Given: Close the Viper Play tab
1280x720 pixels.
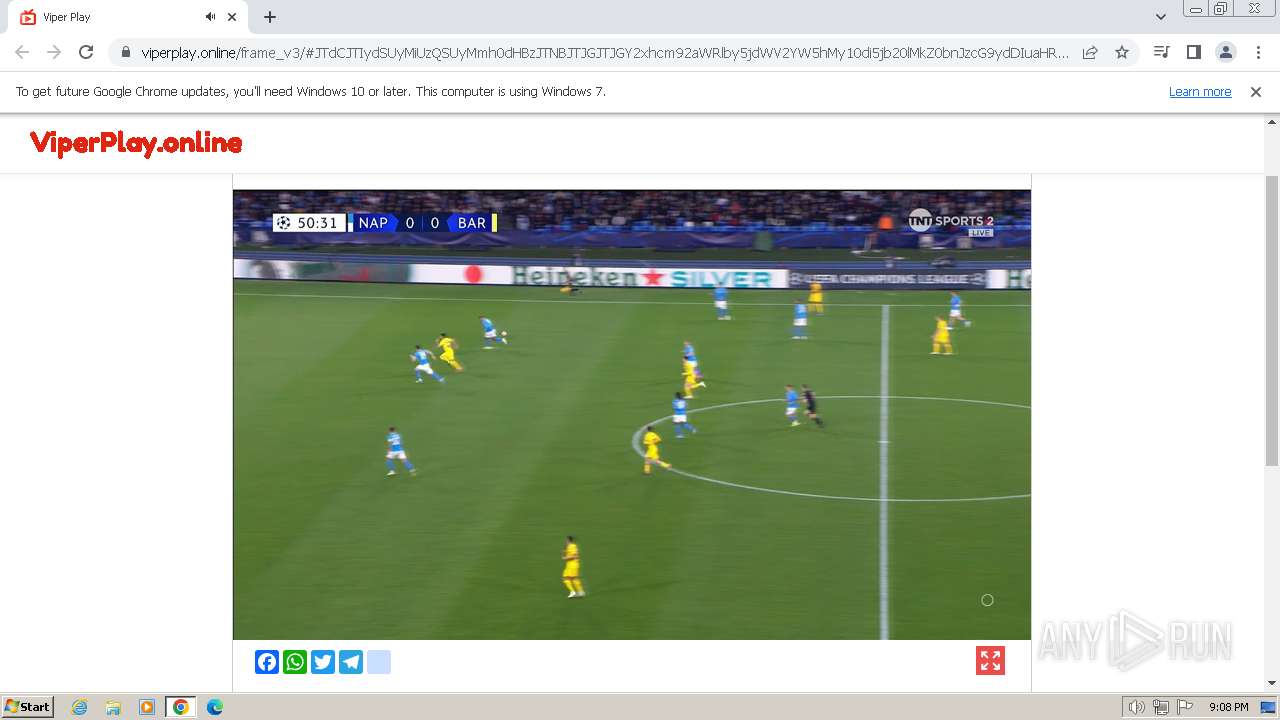Looking at the screenshot, I should (x=233, y=17).
